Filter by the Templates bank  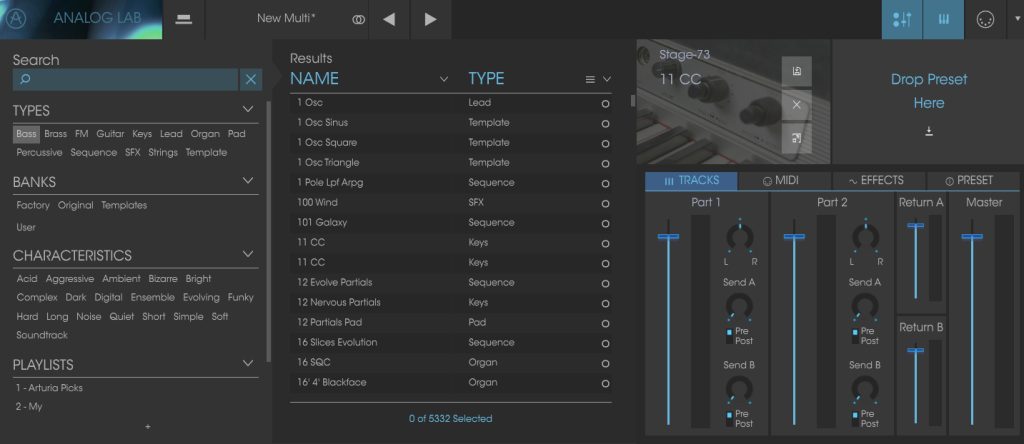click(124, 205)
